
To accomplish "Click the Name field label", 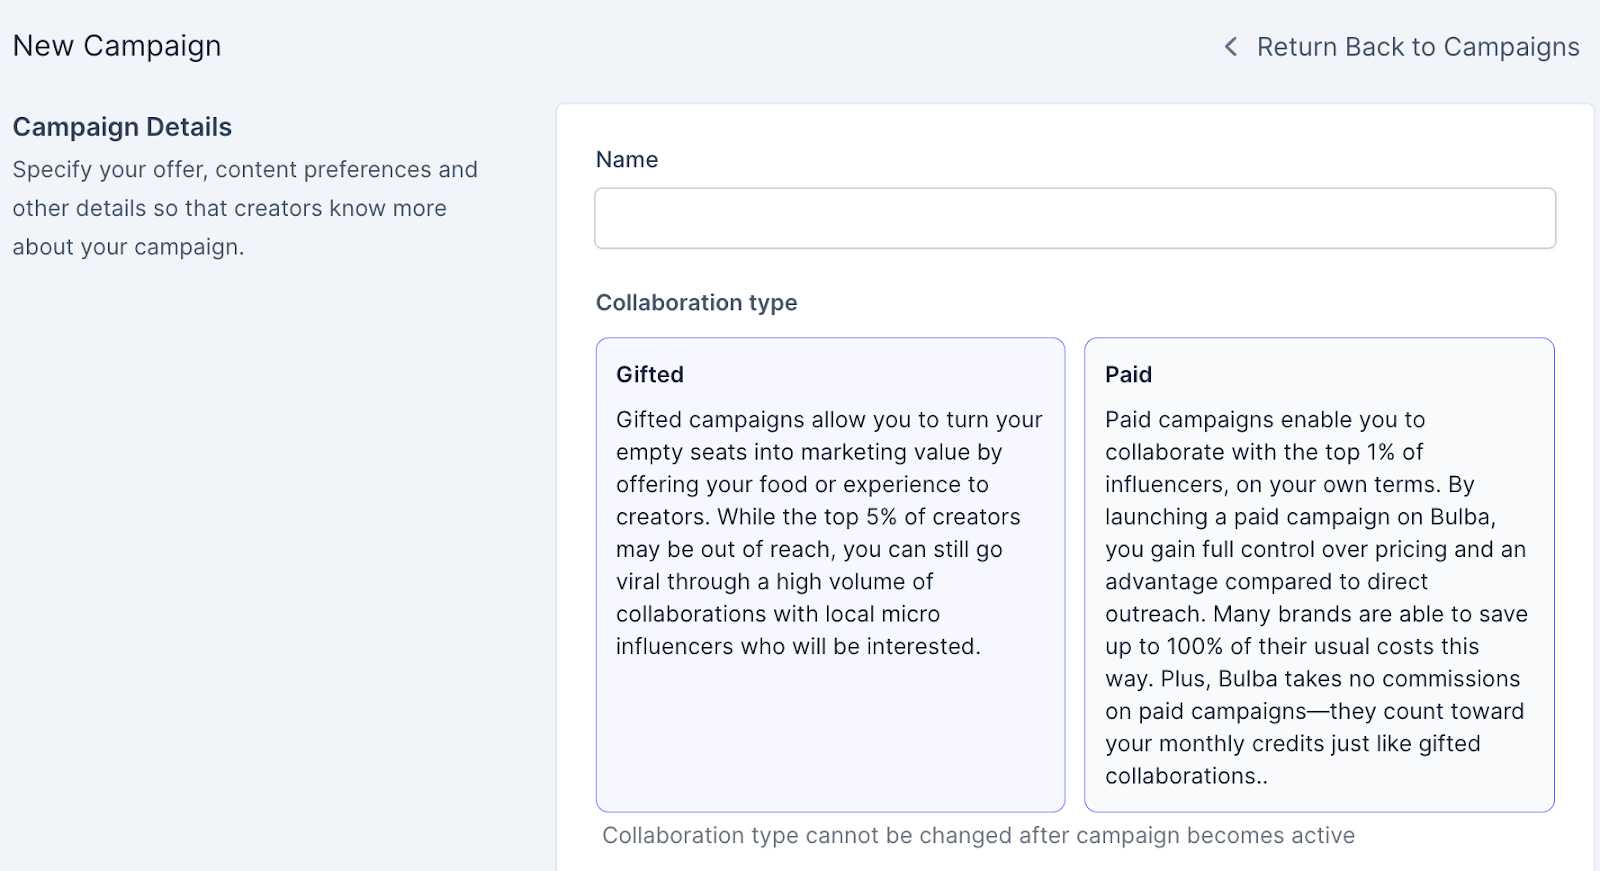I will coord(627,160).
